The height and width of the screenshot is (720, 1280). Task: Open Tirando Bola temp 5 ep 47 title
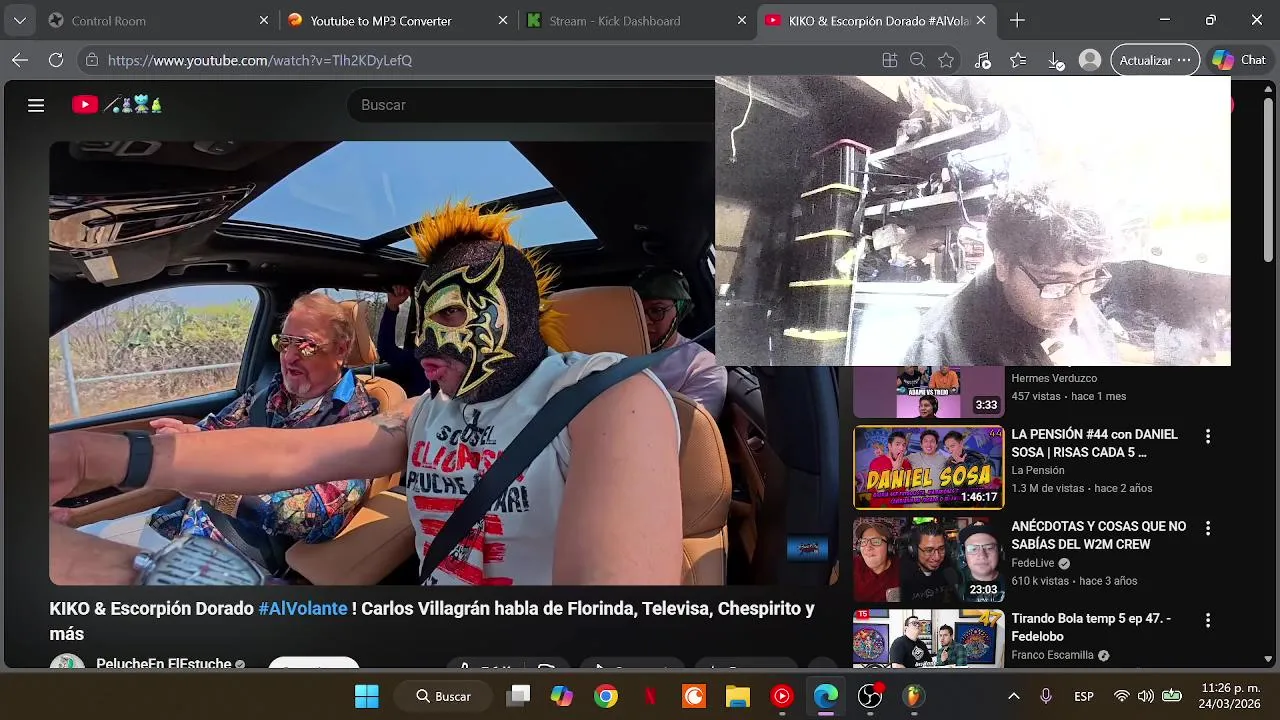(1090, 627)
